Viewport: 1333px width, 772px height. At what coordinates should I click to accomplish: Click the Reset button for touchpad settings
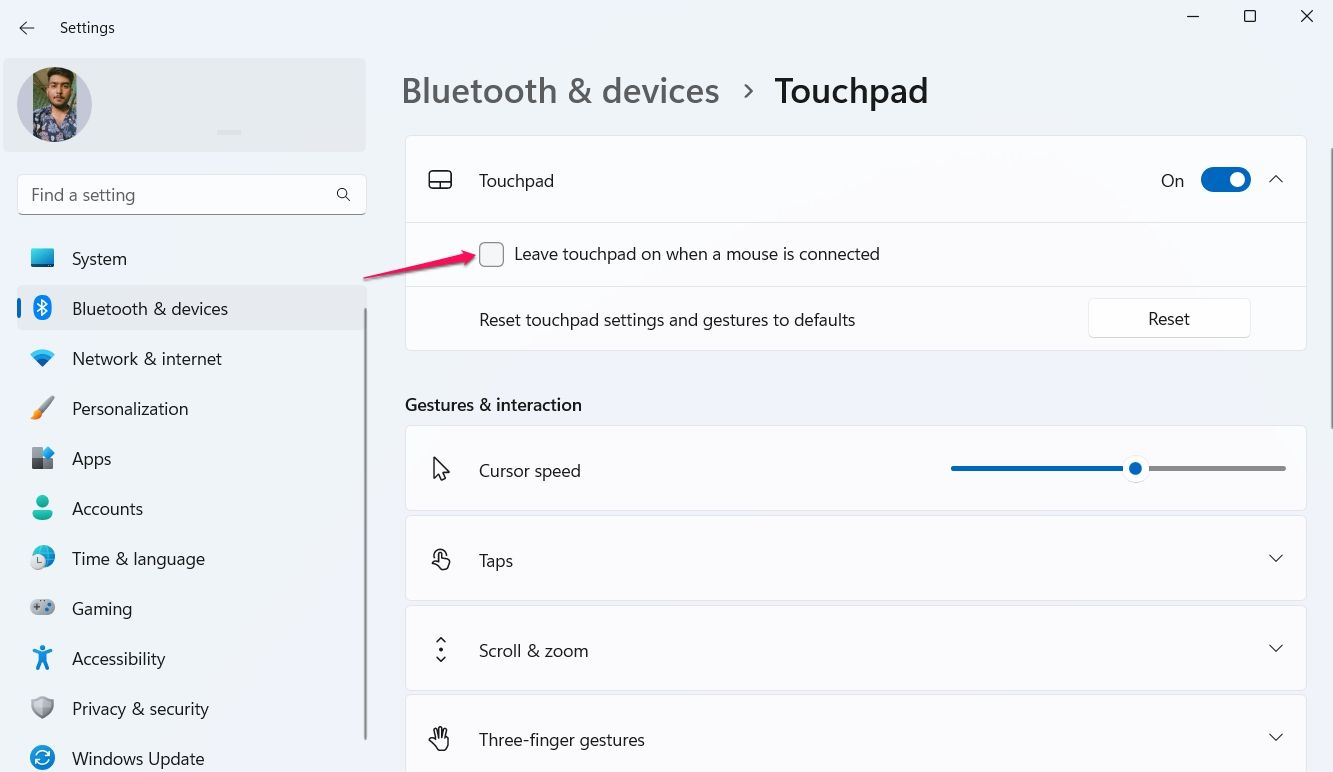click(x=1168, y=318)
